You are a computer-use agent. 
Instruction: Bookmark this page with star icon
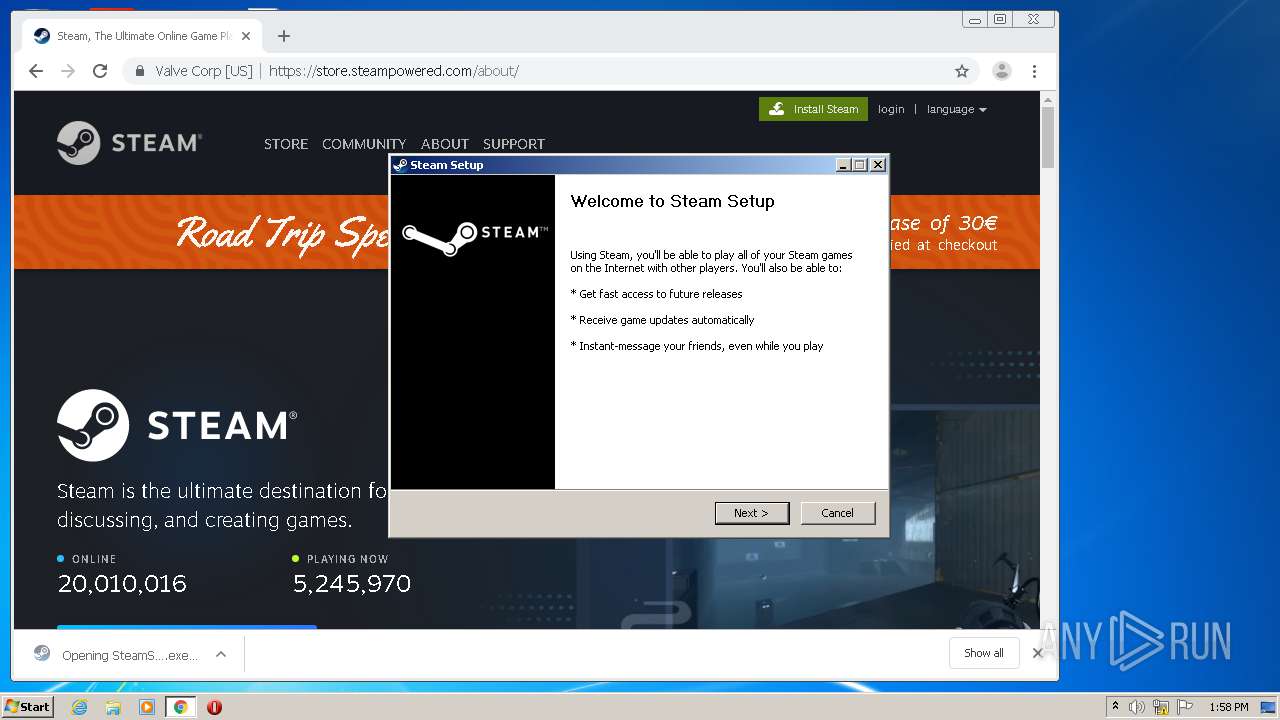(x=962, y=71)
